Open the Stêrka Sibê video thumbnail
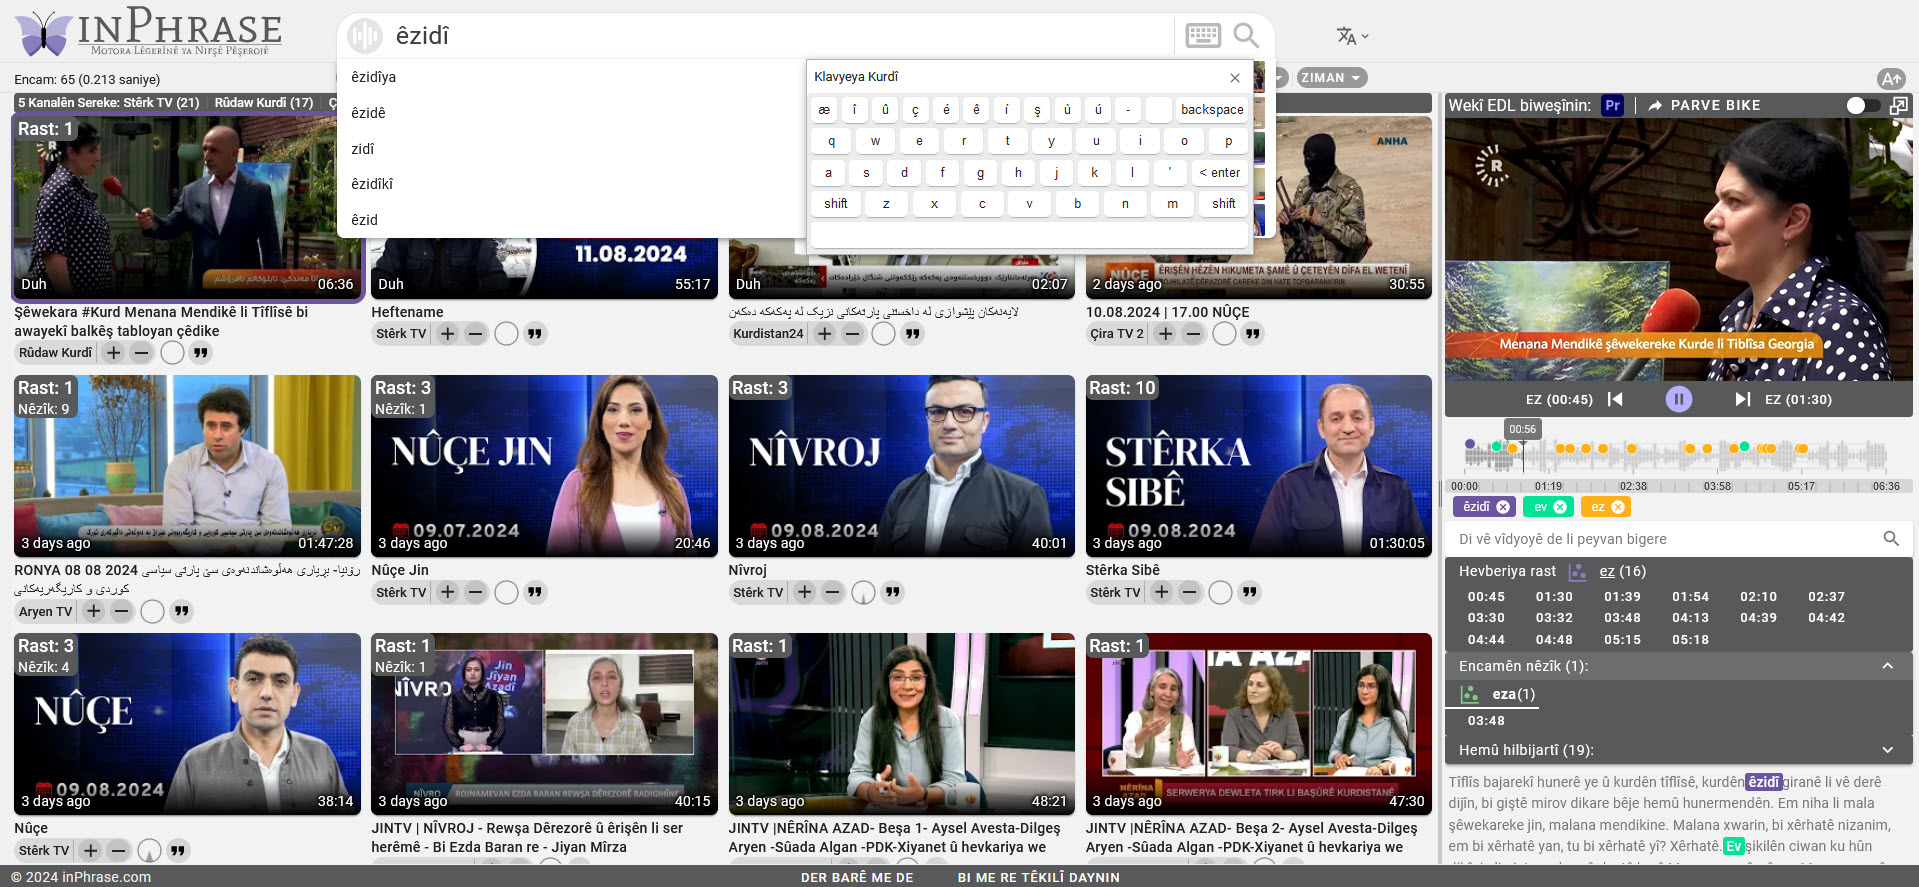 tap(1259, 466)
